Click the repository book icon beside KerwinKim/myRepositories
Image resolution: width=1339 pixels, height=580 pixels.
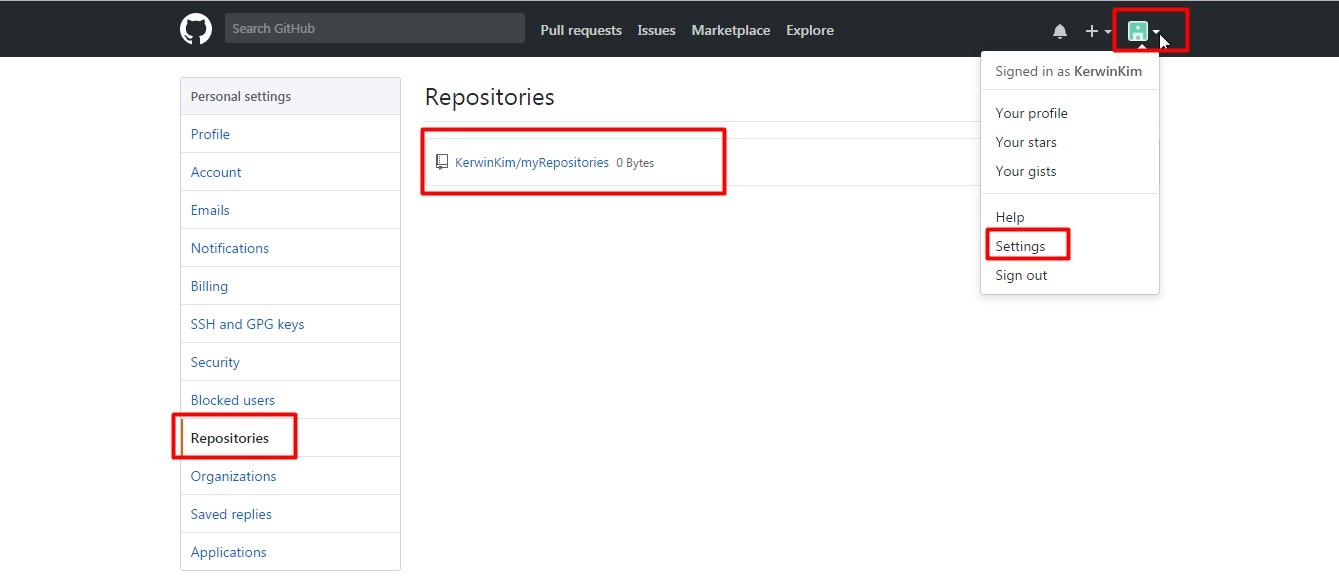click(x=442, y=162)
